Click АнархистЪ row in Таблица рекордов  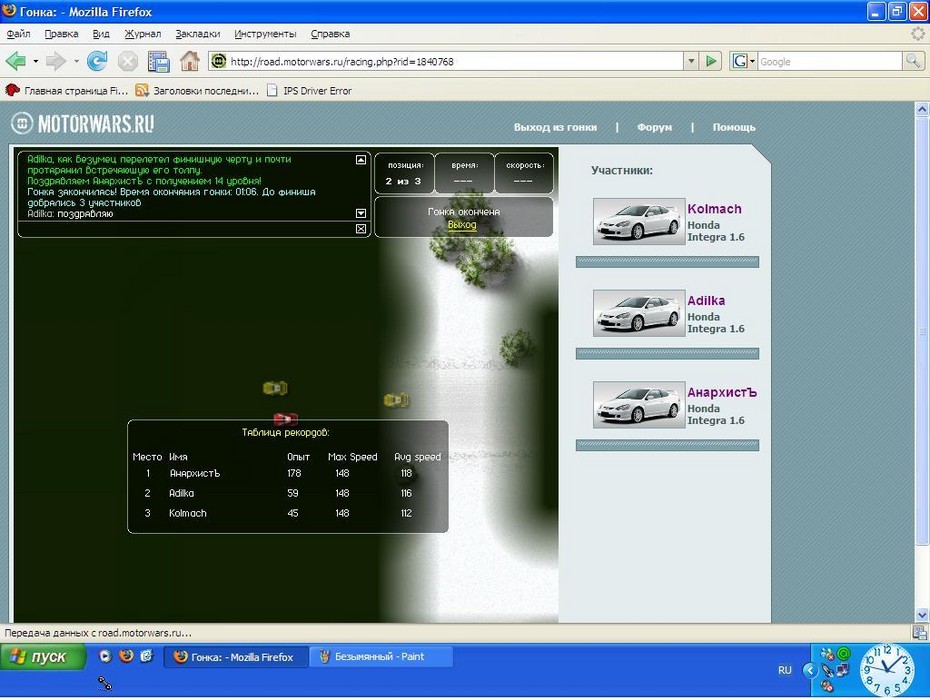[x=287, y=473]
